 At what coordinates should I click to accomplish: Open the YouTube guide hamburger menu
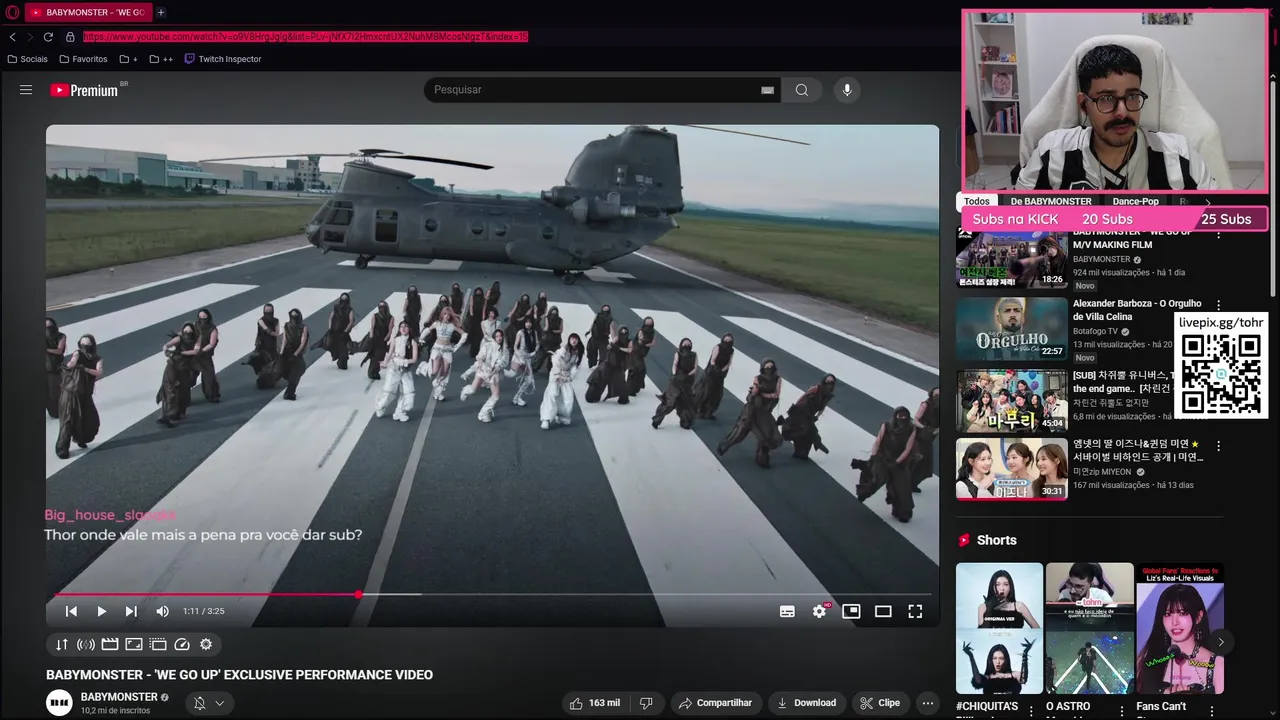click(26, 90)
